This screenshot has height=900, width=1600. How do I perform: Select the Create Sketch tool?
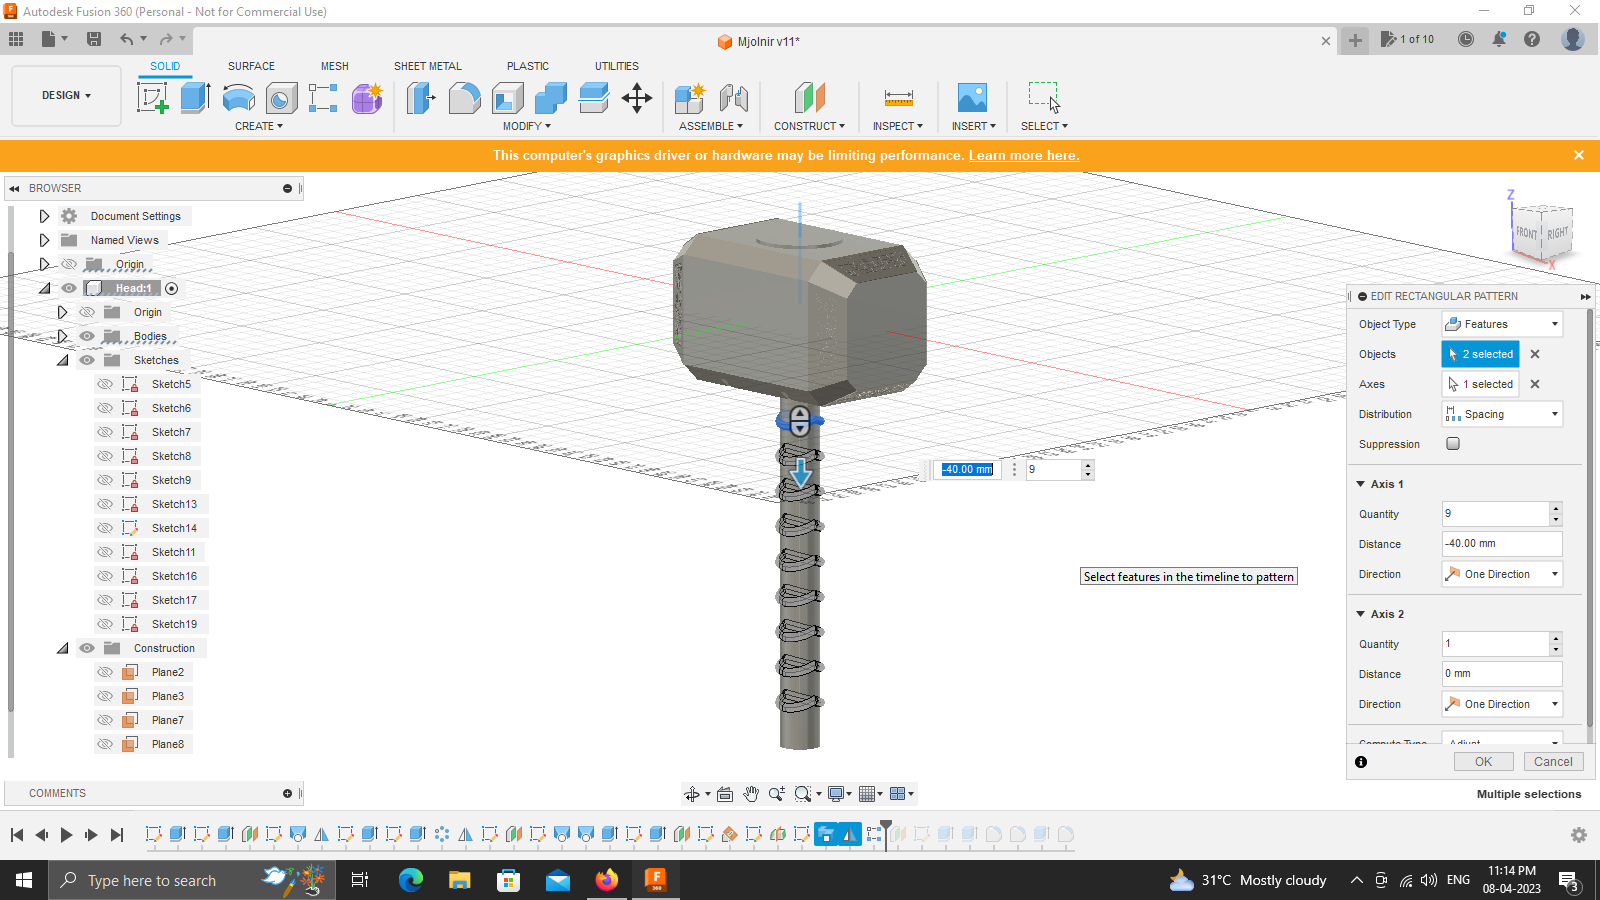[x=153, y=97]
